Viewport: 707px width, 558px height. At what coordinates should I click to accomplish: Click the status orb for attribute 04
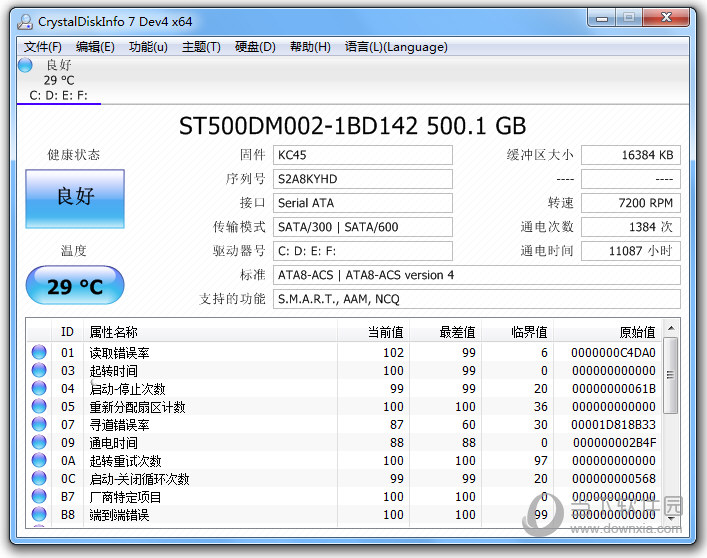pos(39,388)
